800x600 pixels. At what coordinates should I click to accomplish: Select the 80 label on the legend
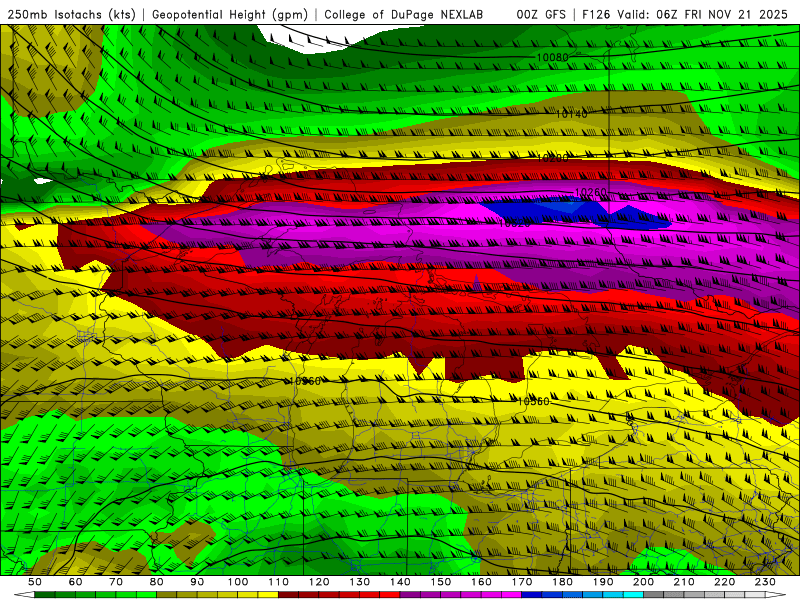(157, 582)
